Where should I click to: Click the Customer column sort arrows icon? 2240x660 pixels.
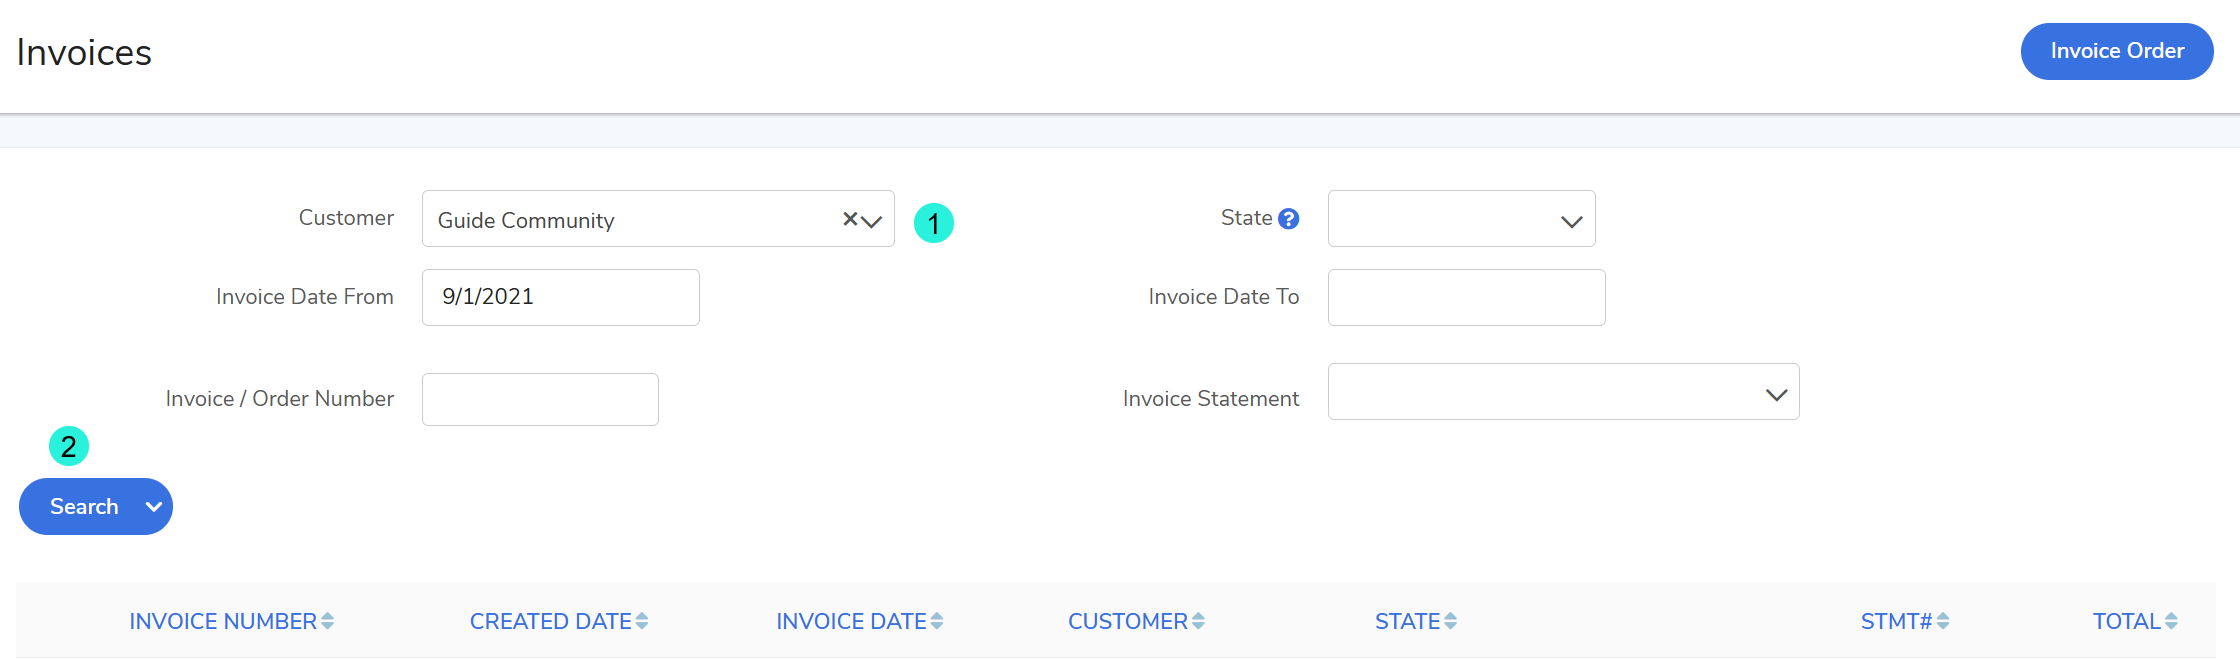(1198, 622)
